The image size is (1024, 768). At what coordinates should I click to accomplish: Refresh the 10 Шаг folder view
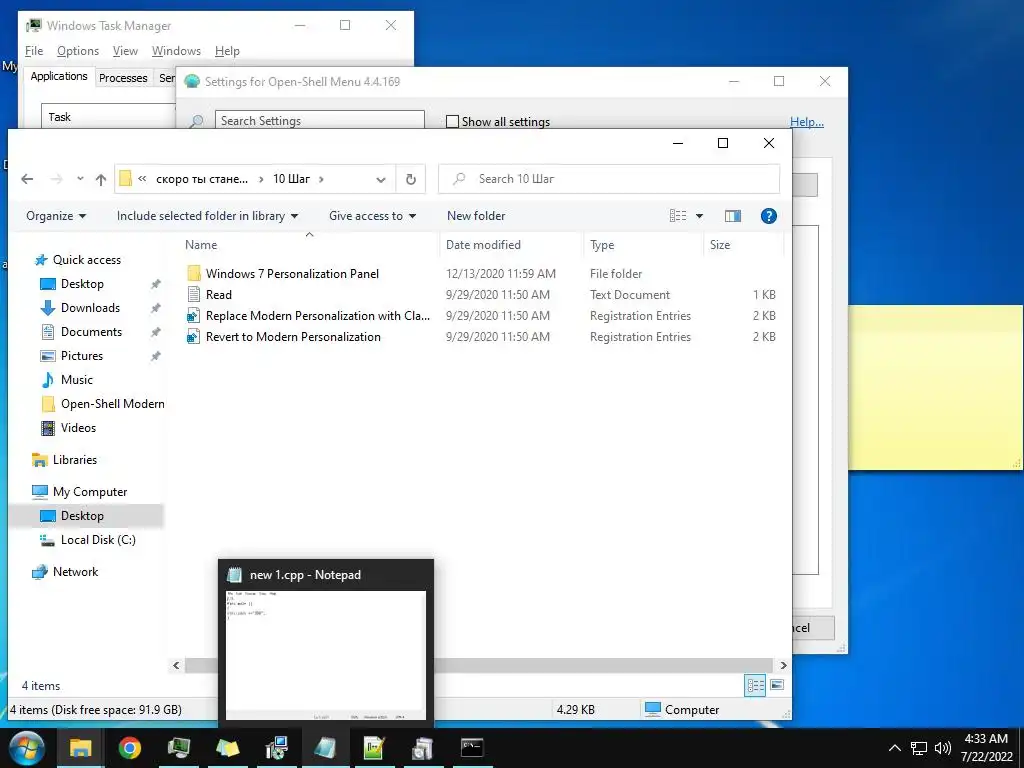[411, 179]
